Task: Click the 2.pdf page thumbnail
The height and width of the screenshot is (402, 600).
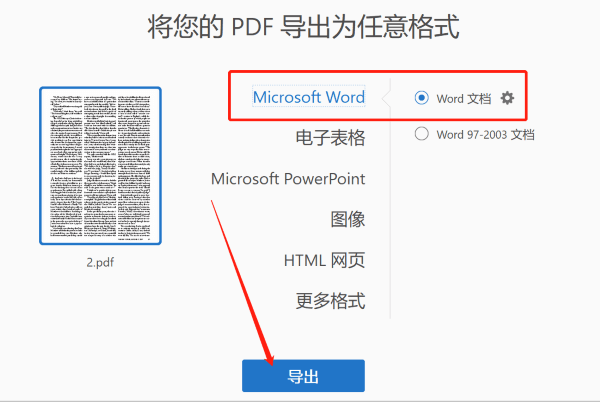Action: (x=100, y=166)
